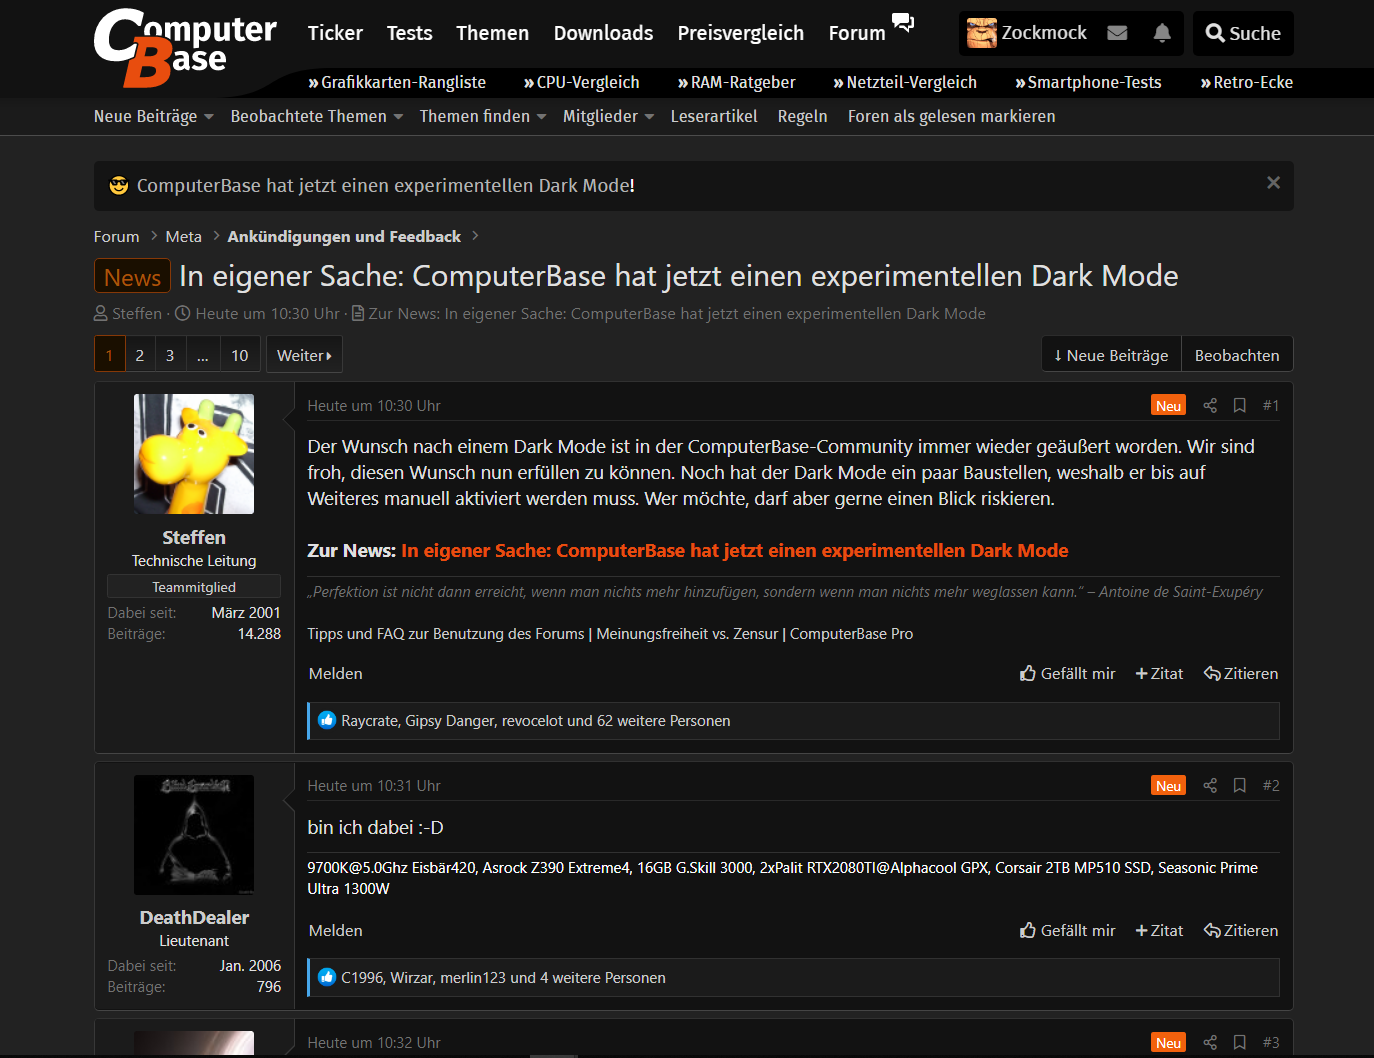Open the Preisvergleich main menu item
Screen dimensions: 1374x1058
[740, 33]
